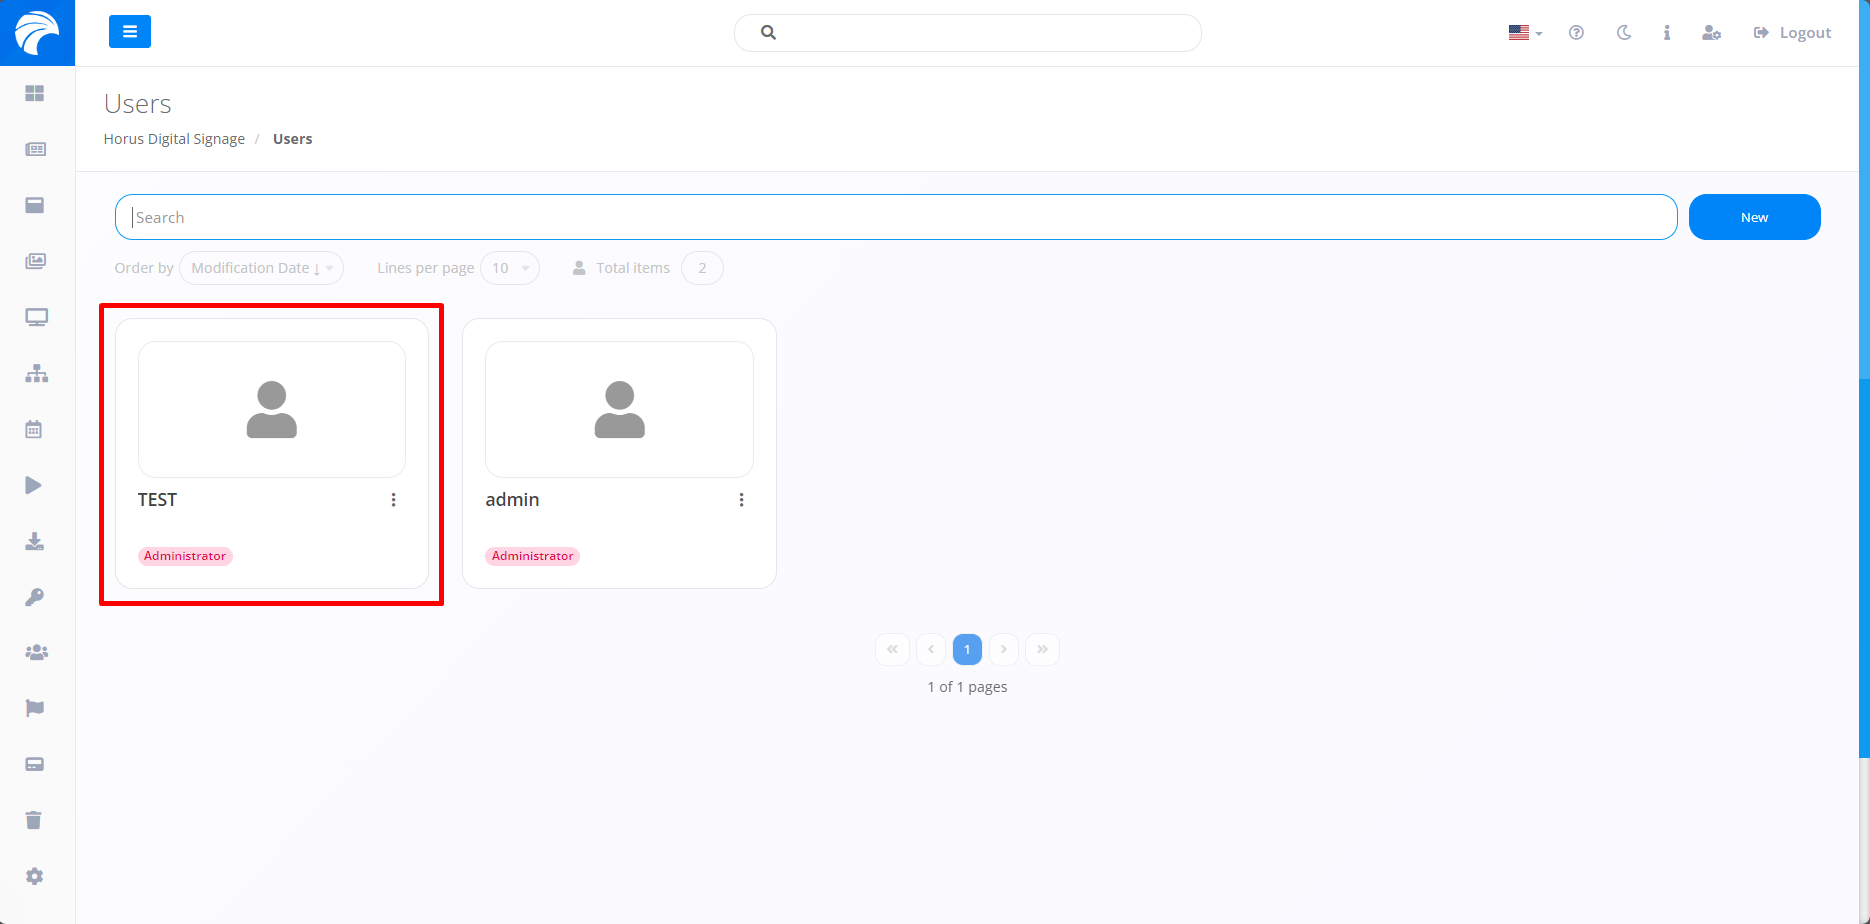Image resolution: width=1870 pixels, height=924 pixels.
Task: Create a user with the New button
Action: 1754,217
